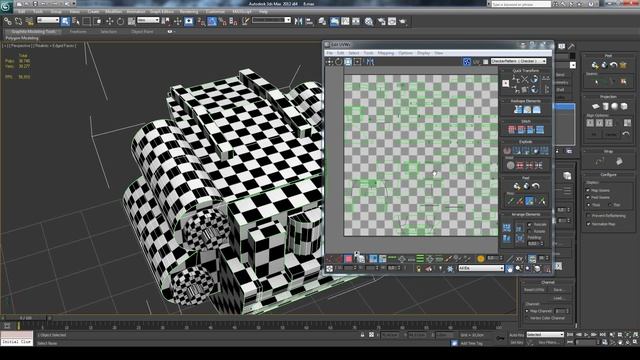Image resolution: width=640 pixels, height=360 pixels.
Task: Open Tools menu in Edit UVWs window
Action: tap(368, 53)
